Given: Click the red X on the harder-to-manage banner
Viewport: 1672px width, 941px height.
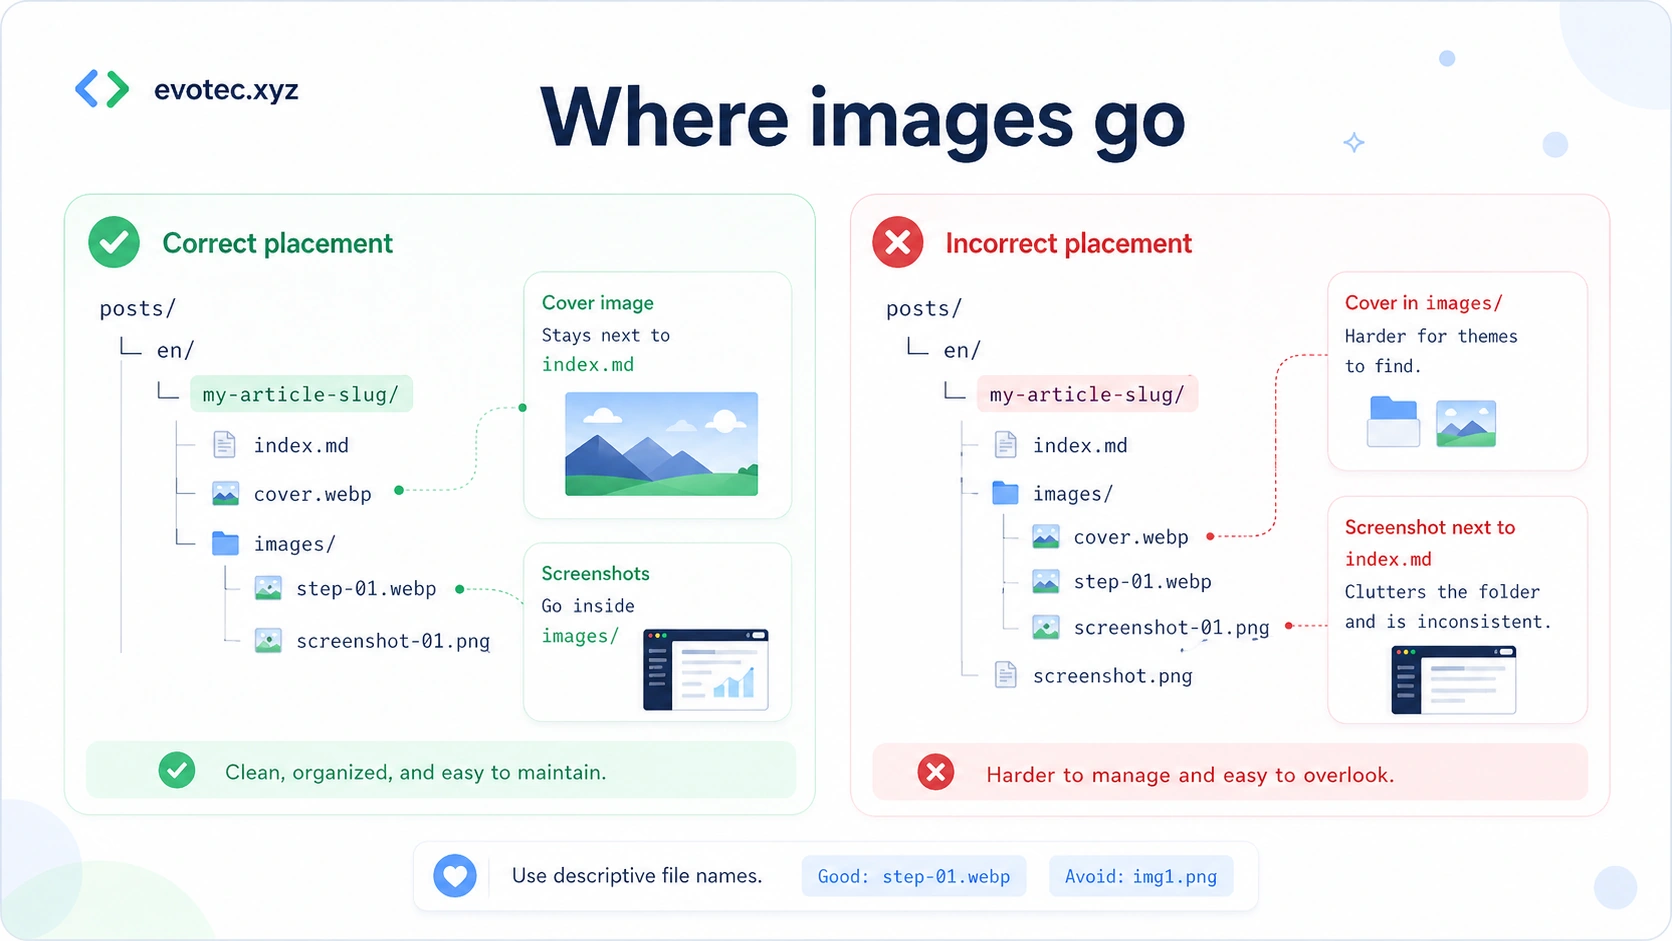Looking at the screenshot, I should [x=936, y=772].
